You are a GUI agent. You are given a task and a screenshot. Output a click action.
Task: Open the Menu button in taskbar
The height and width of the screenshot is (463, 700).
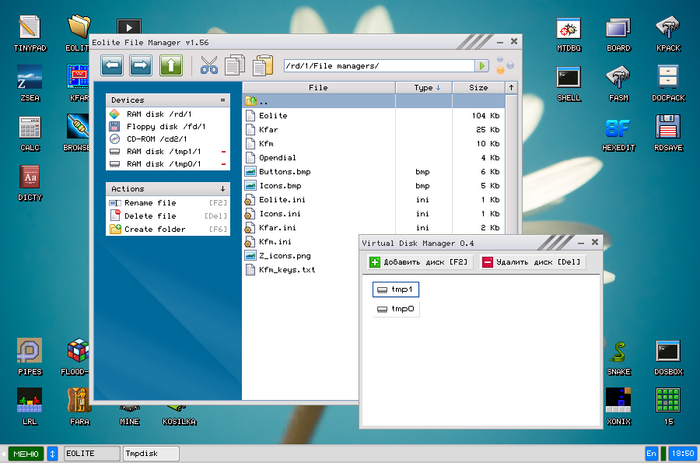coord(26,453)
